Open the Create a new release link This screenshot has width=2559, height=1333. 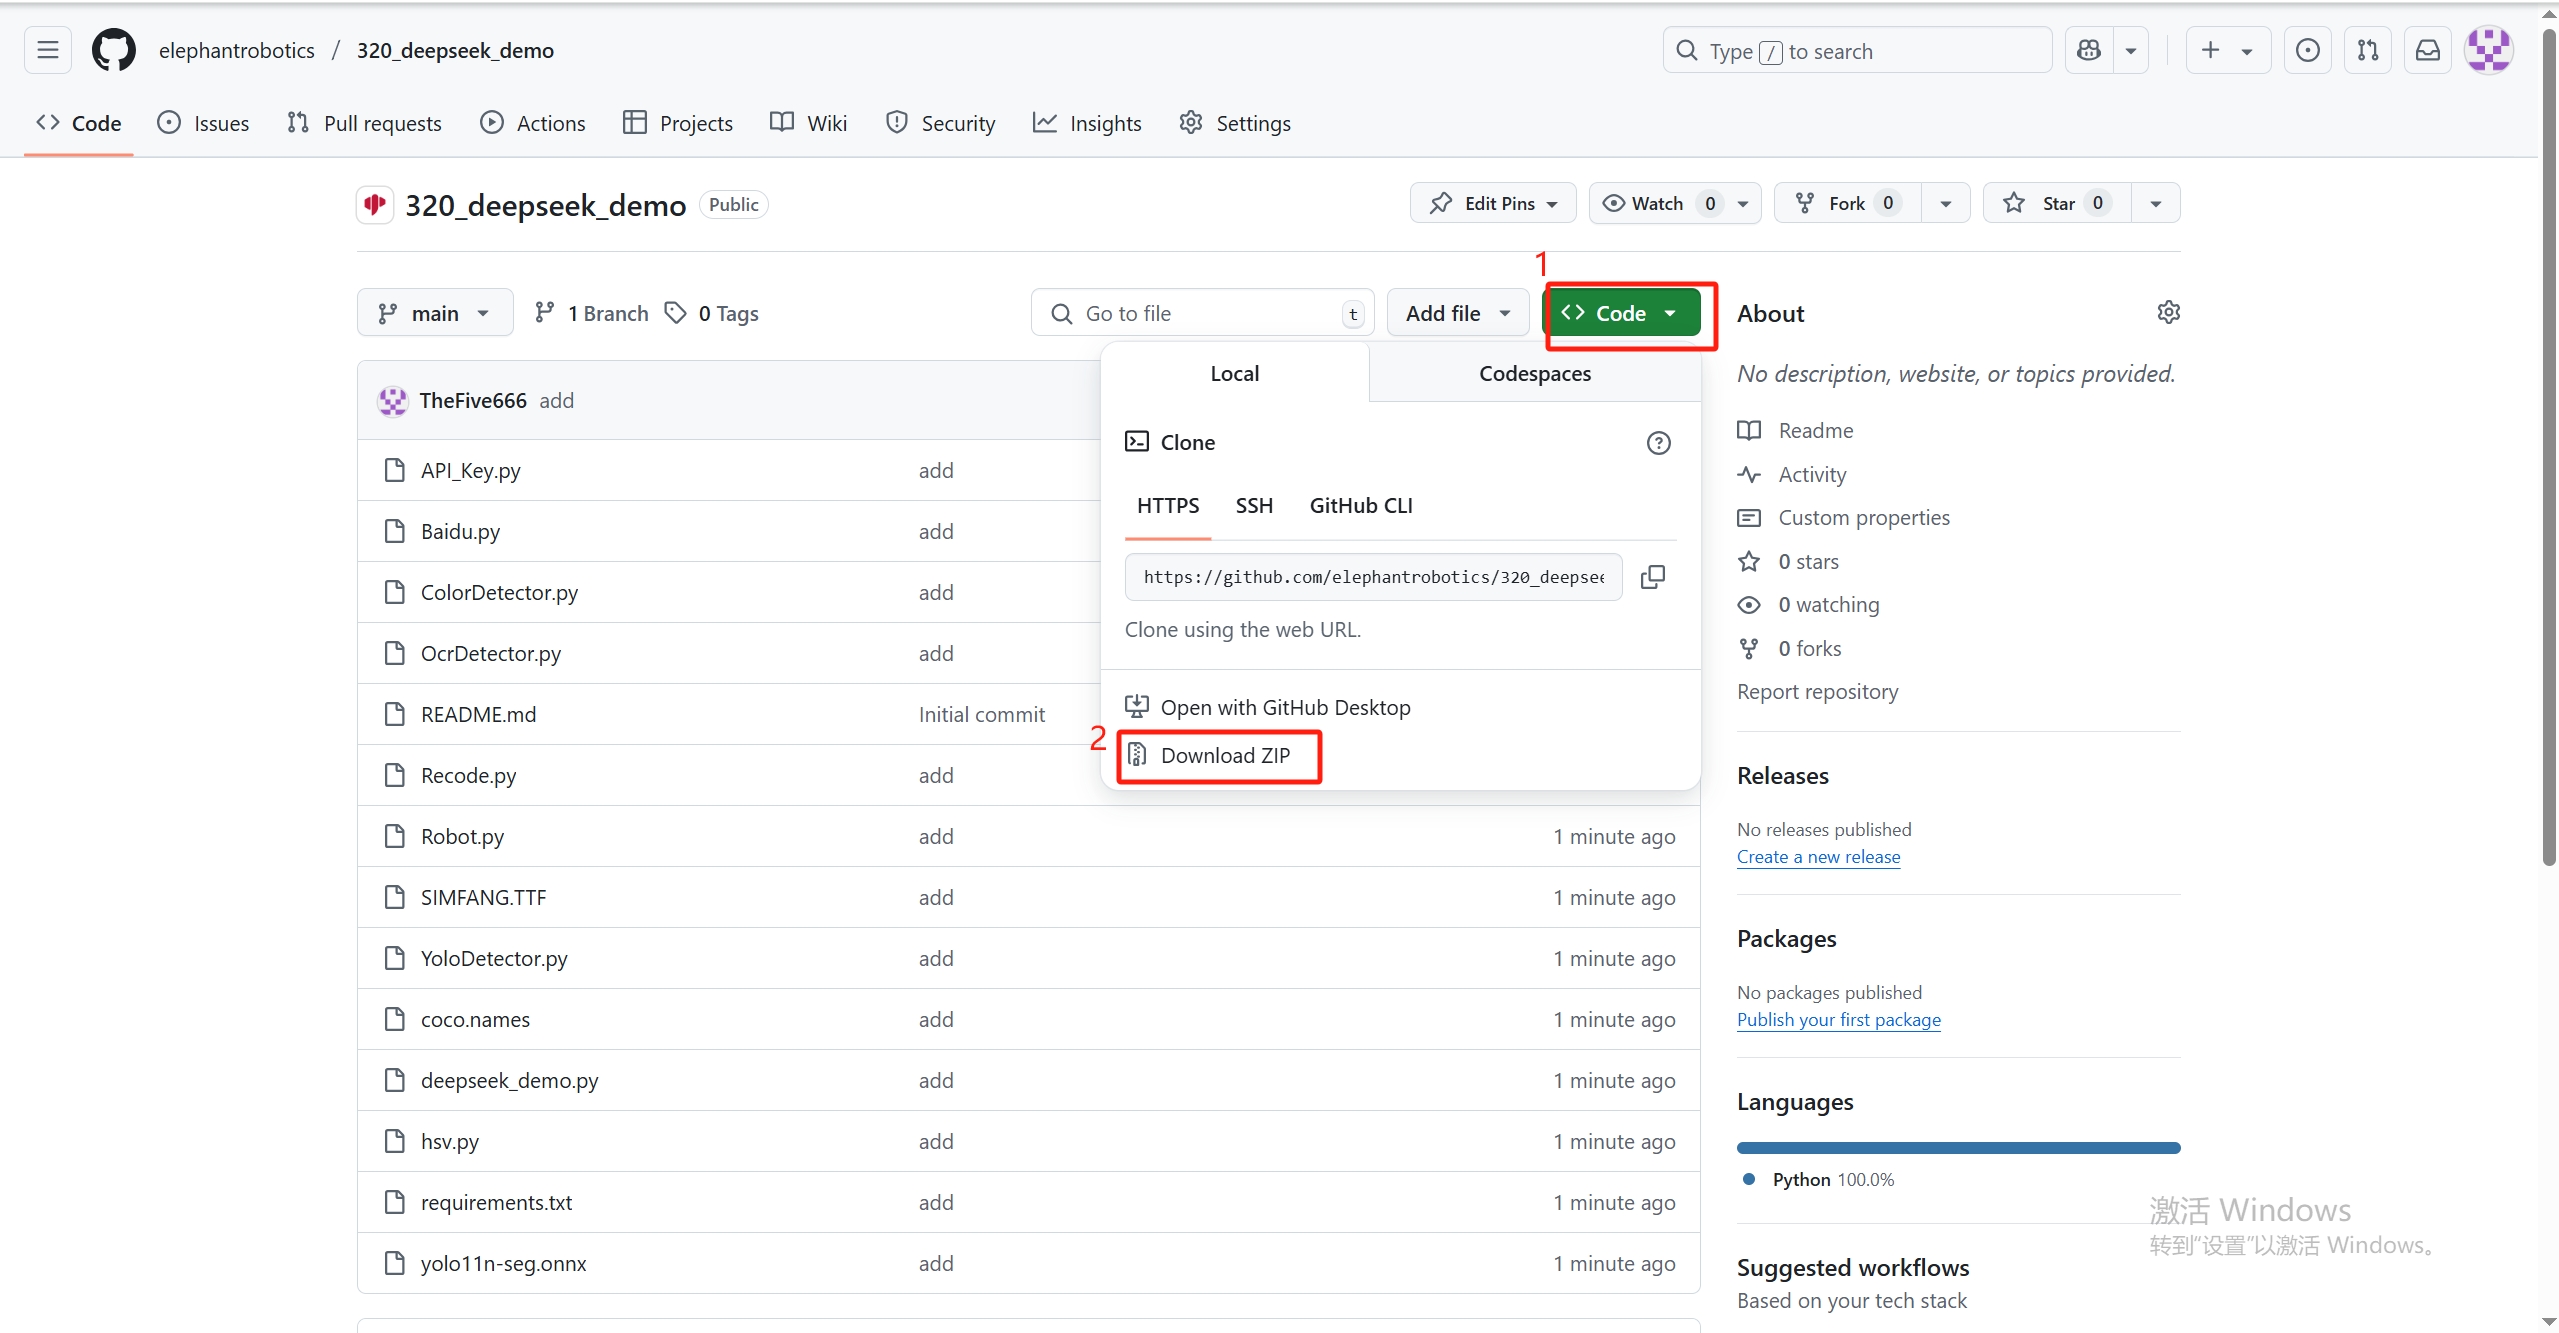coord(1818,857)
